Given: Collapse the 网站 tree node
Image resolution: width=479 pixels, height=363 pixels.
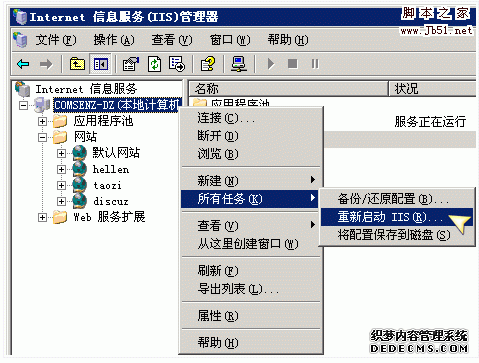Looking at the screenshot, I should click(42, 137).
